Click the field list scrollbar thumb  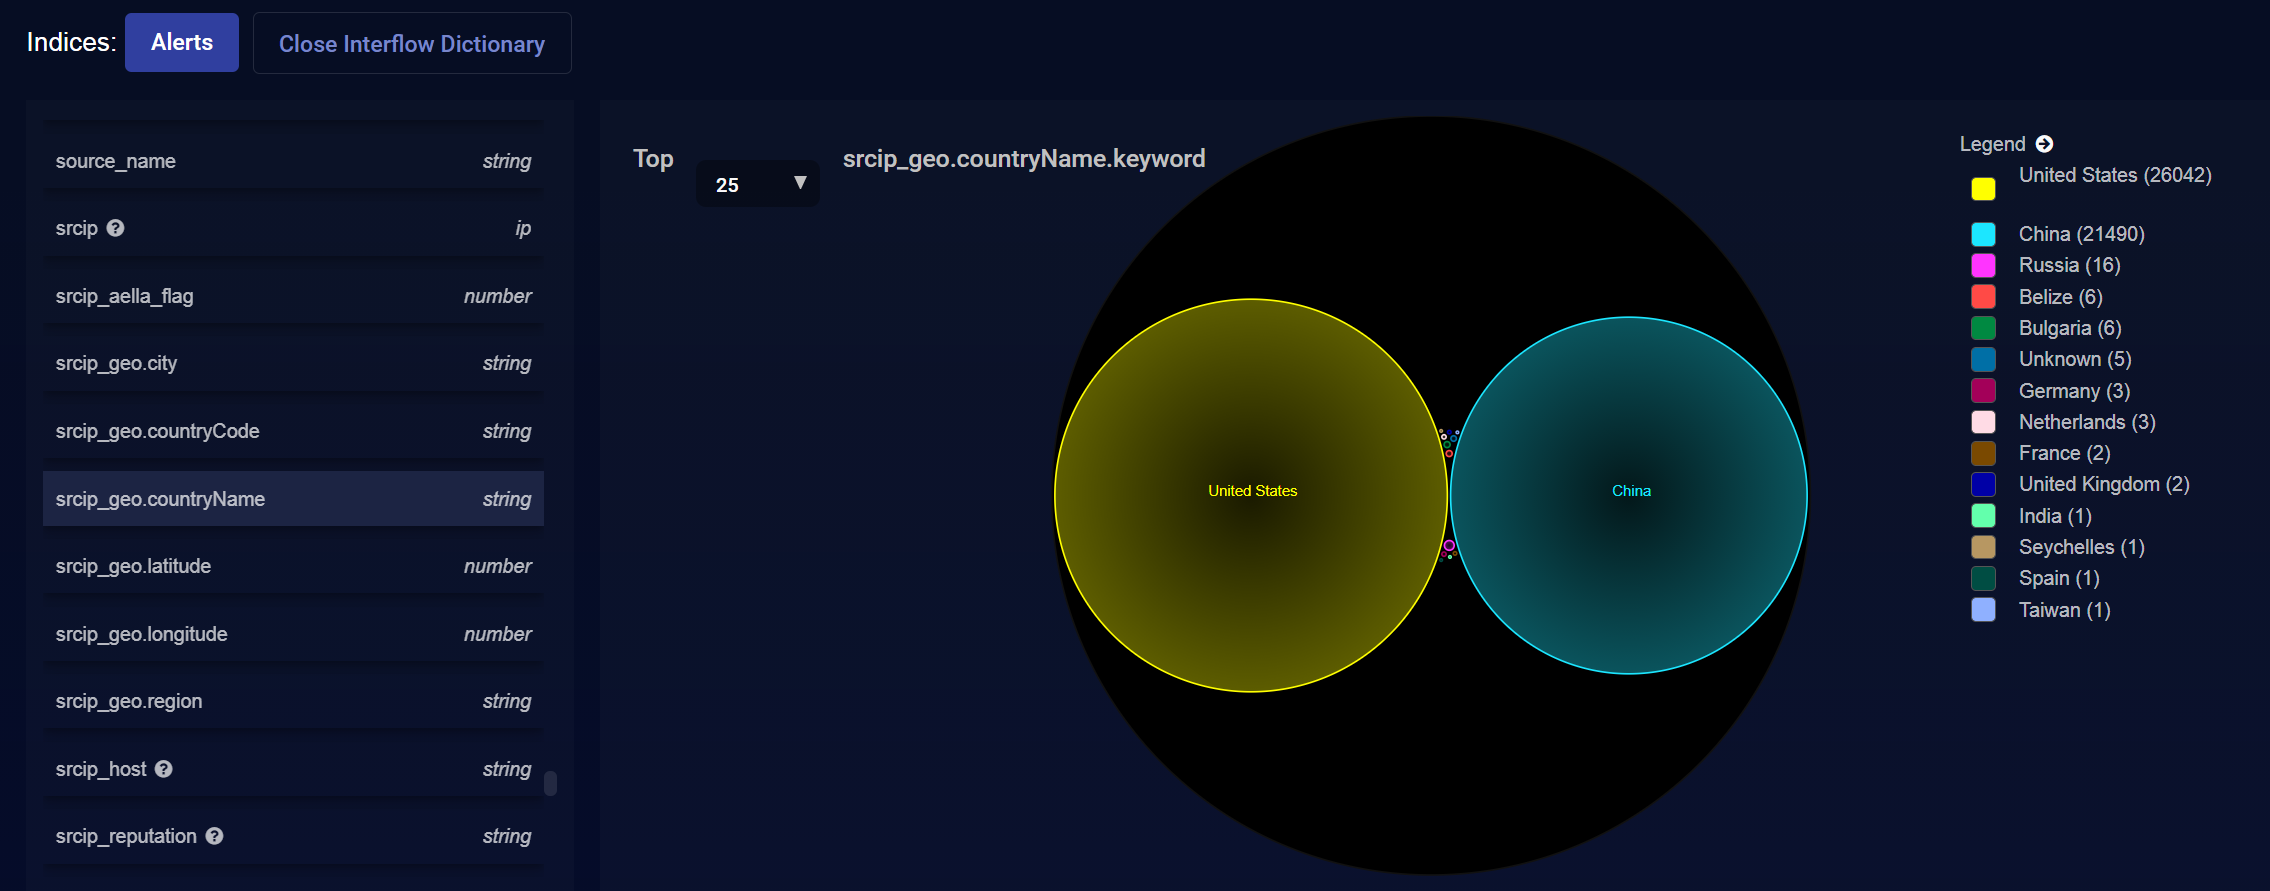(x=550, y=783)
